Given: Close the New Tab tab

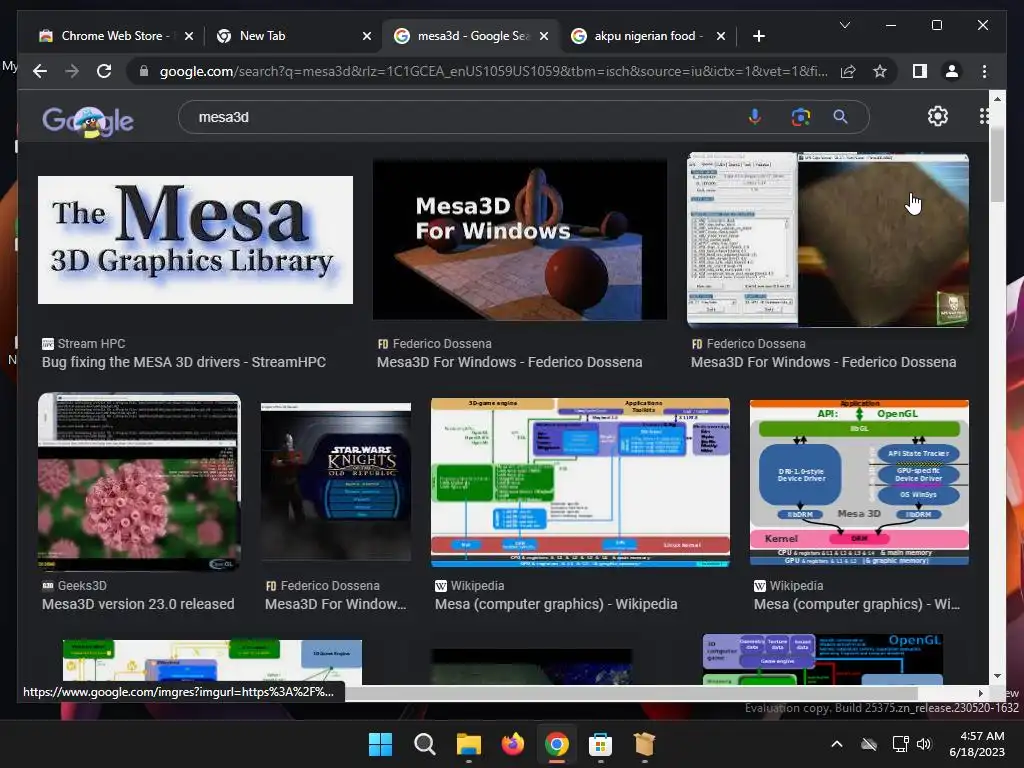Looking at the screenshot, I should pos(367,36).
